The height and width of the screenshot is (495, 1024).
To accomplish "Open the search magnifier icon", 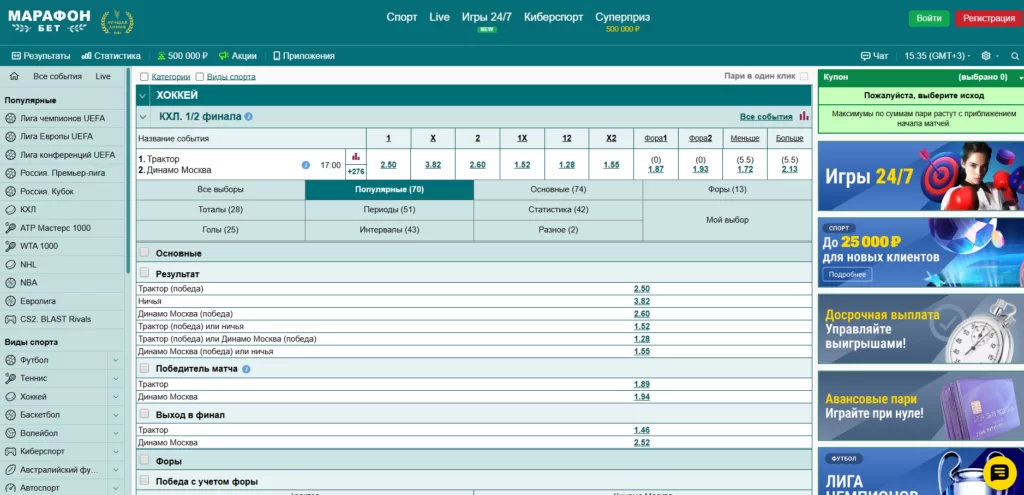I will (1012, 56).
